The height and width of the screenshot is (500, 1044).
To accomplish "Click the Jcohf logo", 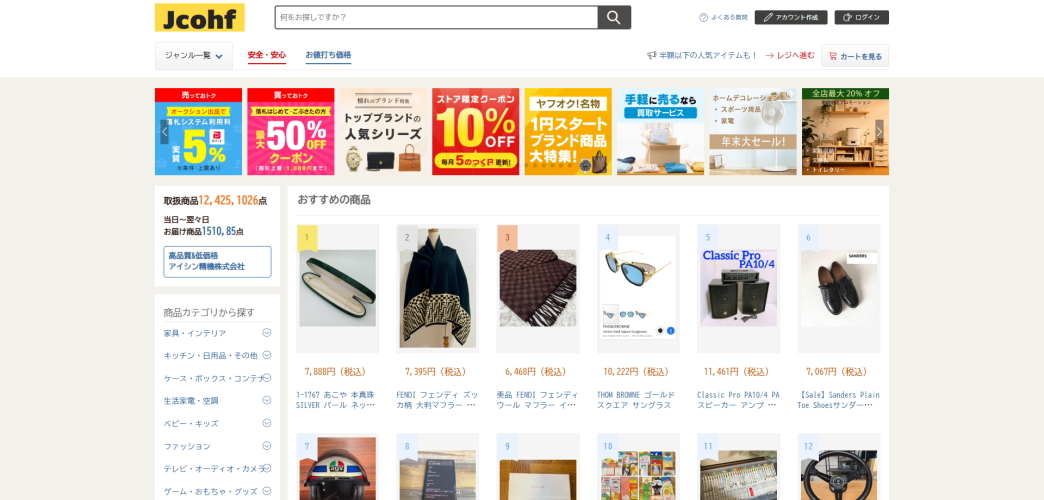I will click(x=200, y=17).
